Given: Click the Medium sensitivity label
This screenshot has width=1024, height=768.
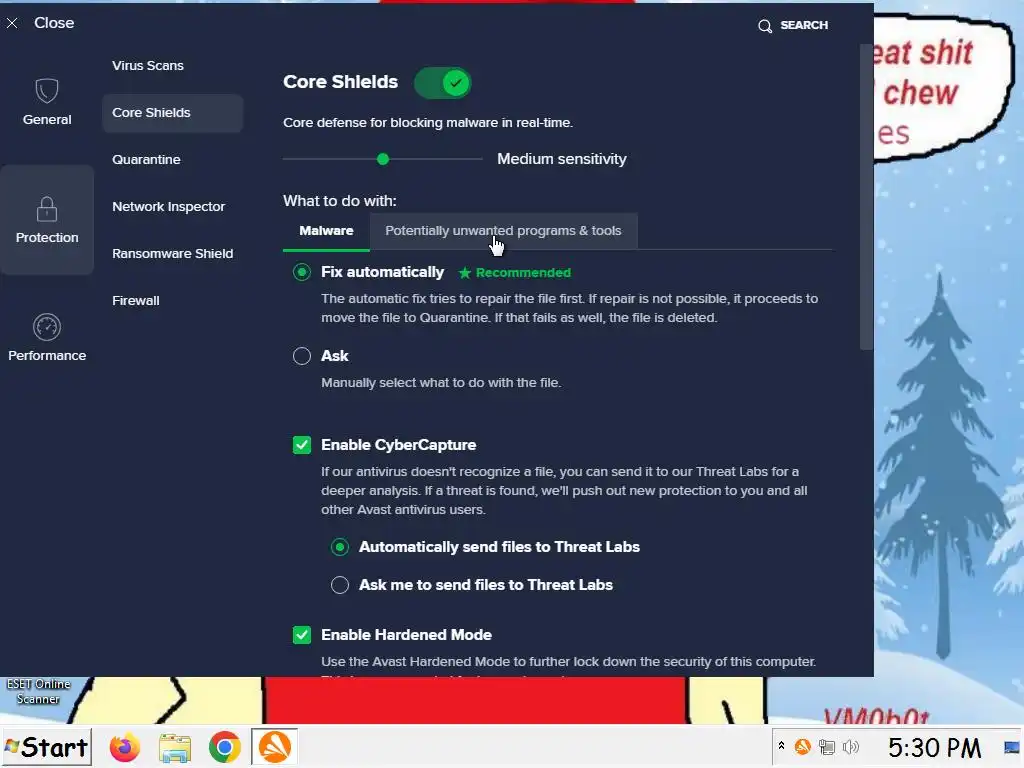Looking at the screenshot, I should click(562, 159).
